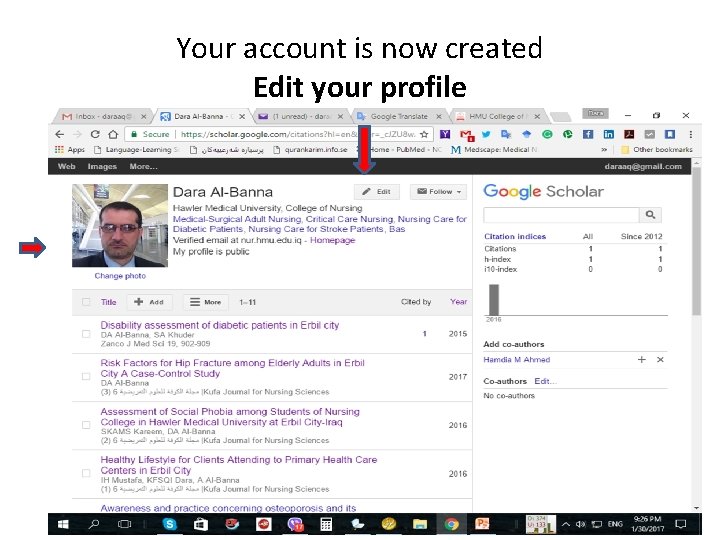Show hidden system tray icons
The image size is (720, 540).
point(566,524)
